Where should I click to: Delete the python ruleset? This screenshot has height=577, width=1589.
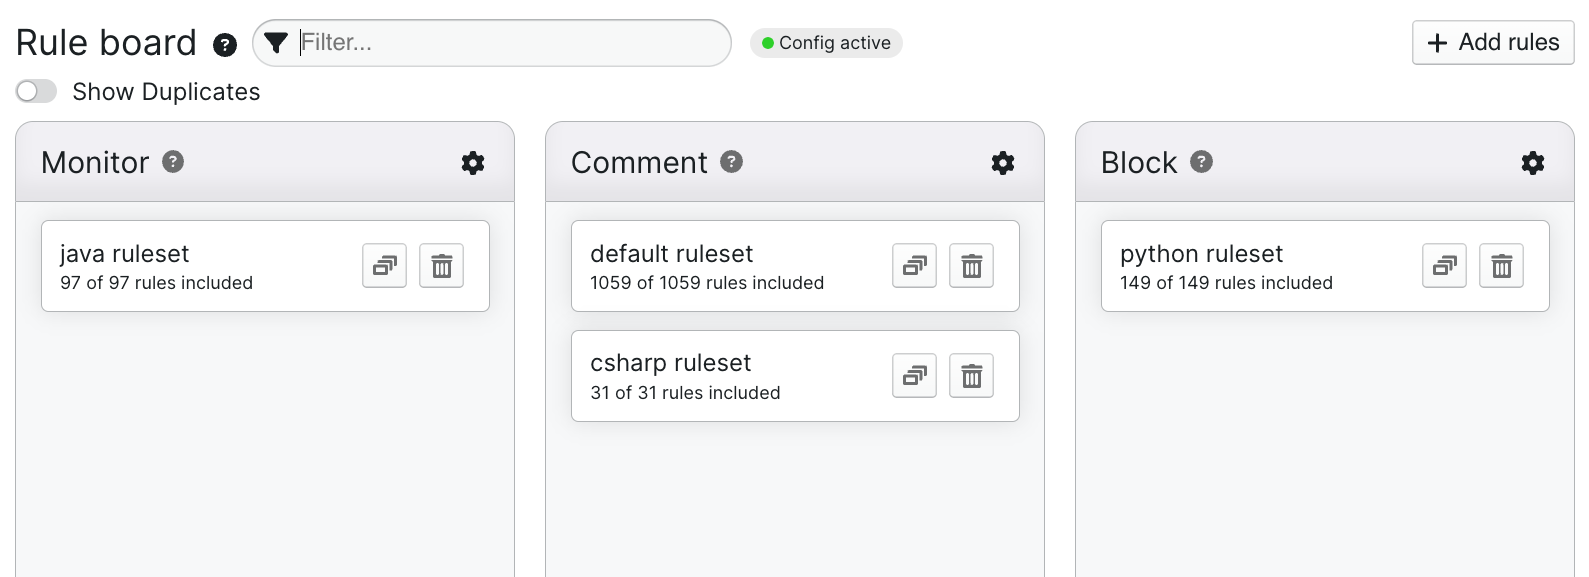(1501, 266)
